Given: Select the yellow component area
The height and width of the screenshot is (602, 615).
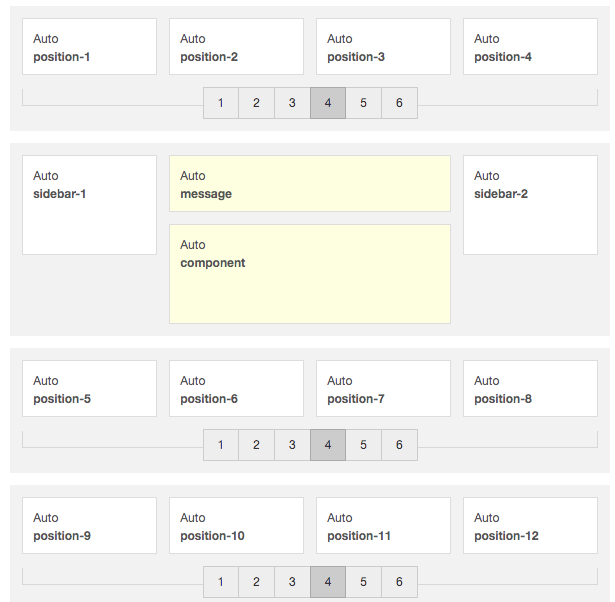Looking at the screenshot, I should pyautogui.click(x=310, y=274).
